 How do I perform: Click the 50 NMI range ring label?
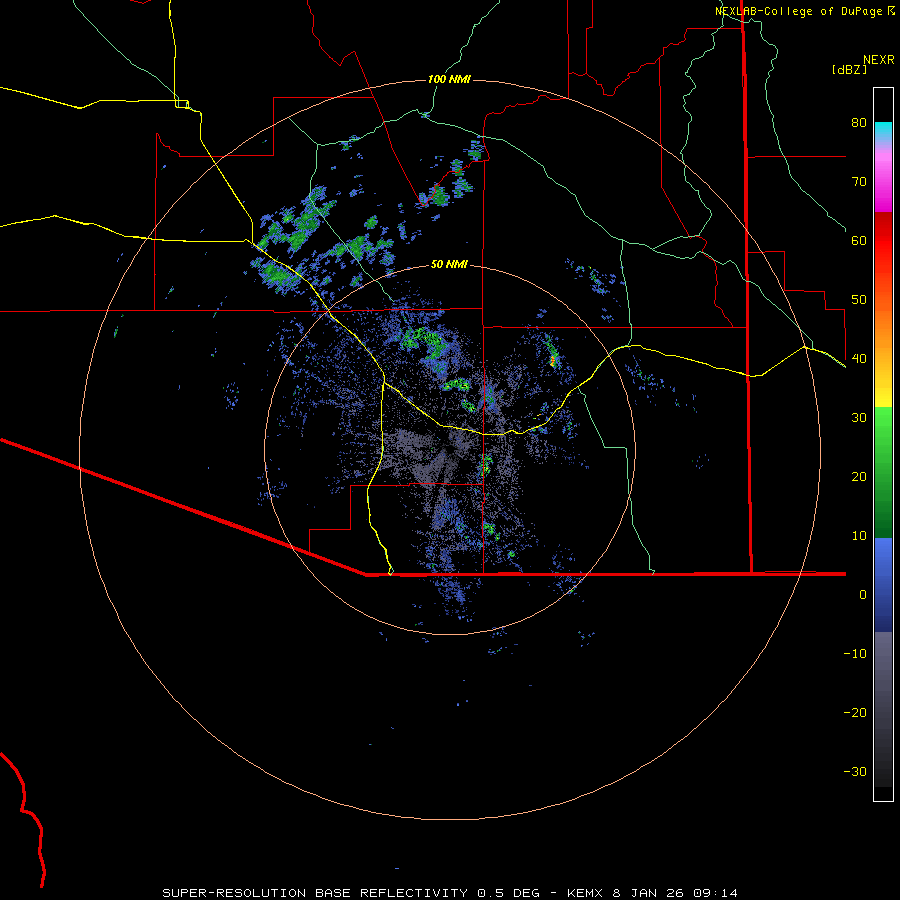(449, 264)
